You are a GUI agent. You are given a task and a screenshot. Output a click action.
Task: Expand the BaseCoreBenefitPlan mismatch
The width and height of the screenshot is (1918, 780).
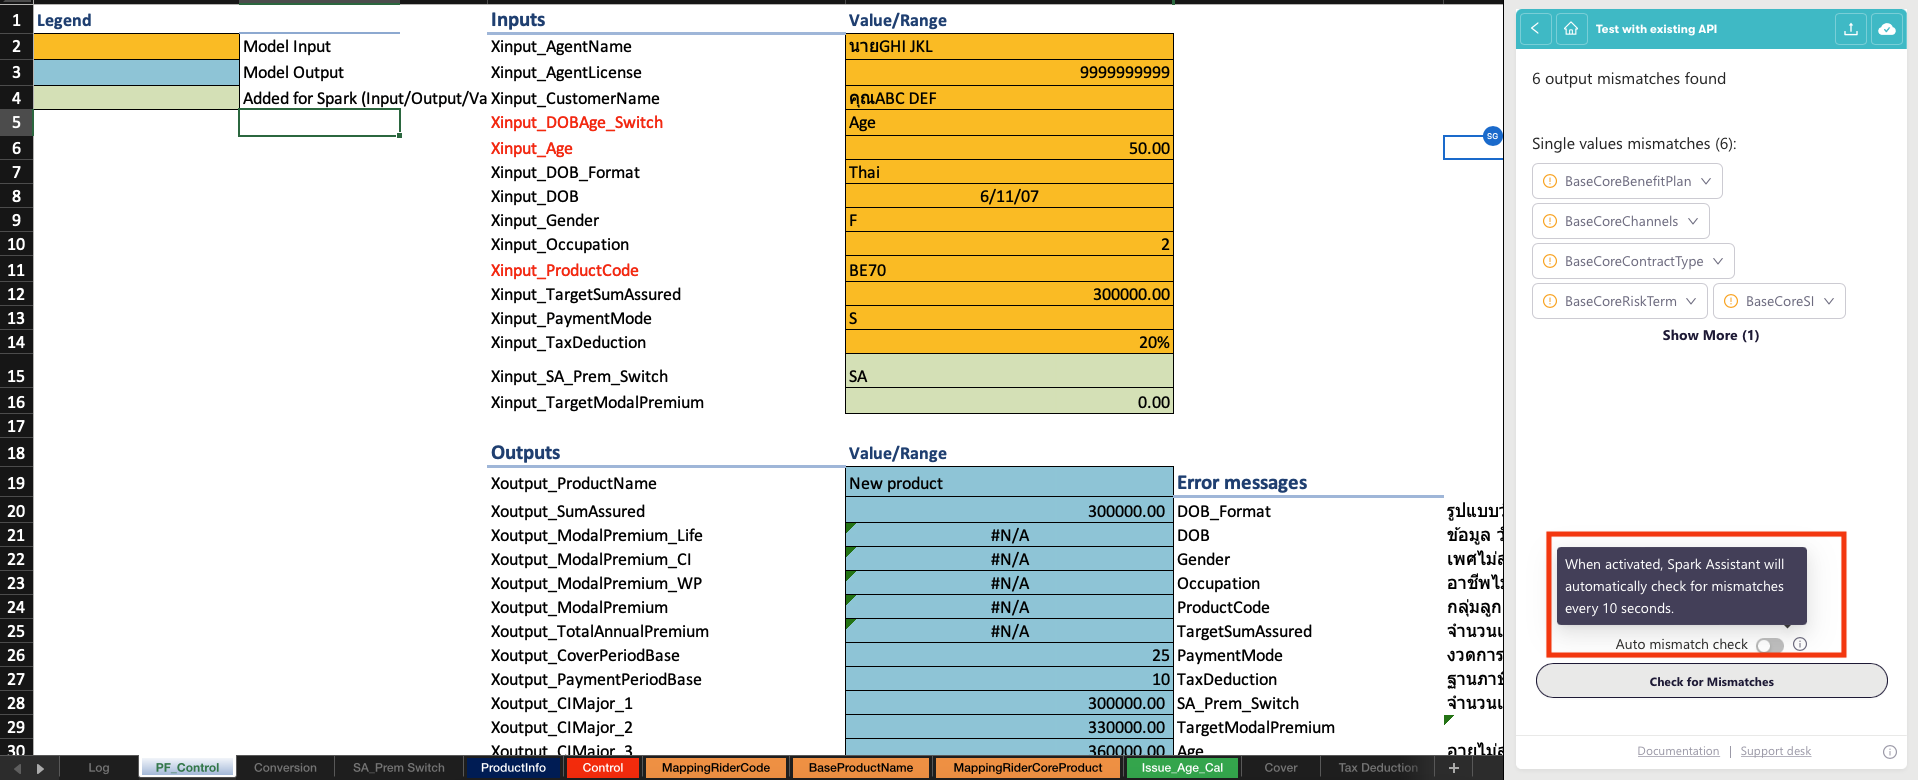[x=1627, y=181]
